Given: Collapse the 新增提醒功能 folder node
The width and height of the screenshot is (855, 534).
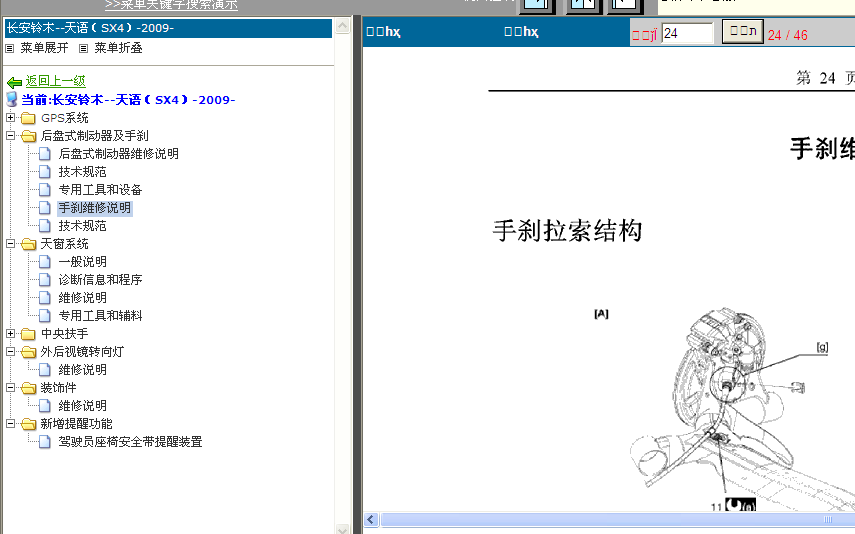Looking at the screenshot, I should tap(10, 423).
